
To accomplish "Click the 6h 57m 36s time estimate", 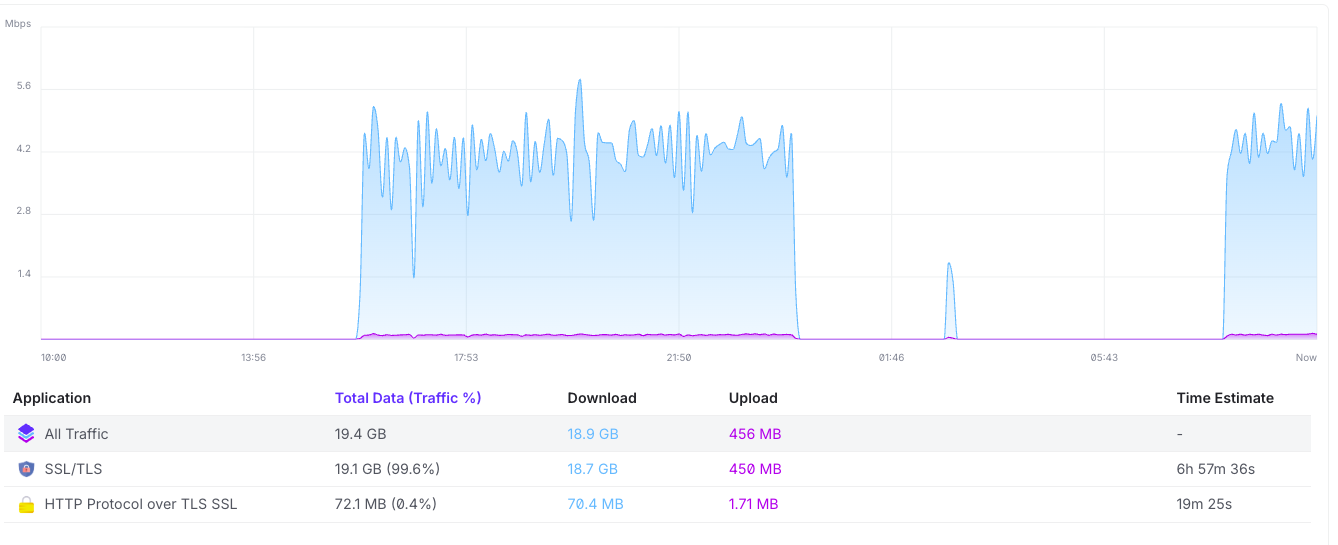I will point(1216,469).
